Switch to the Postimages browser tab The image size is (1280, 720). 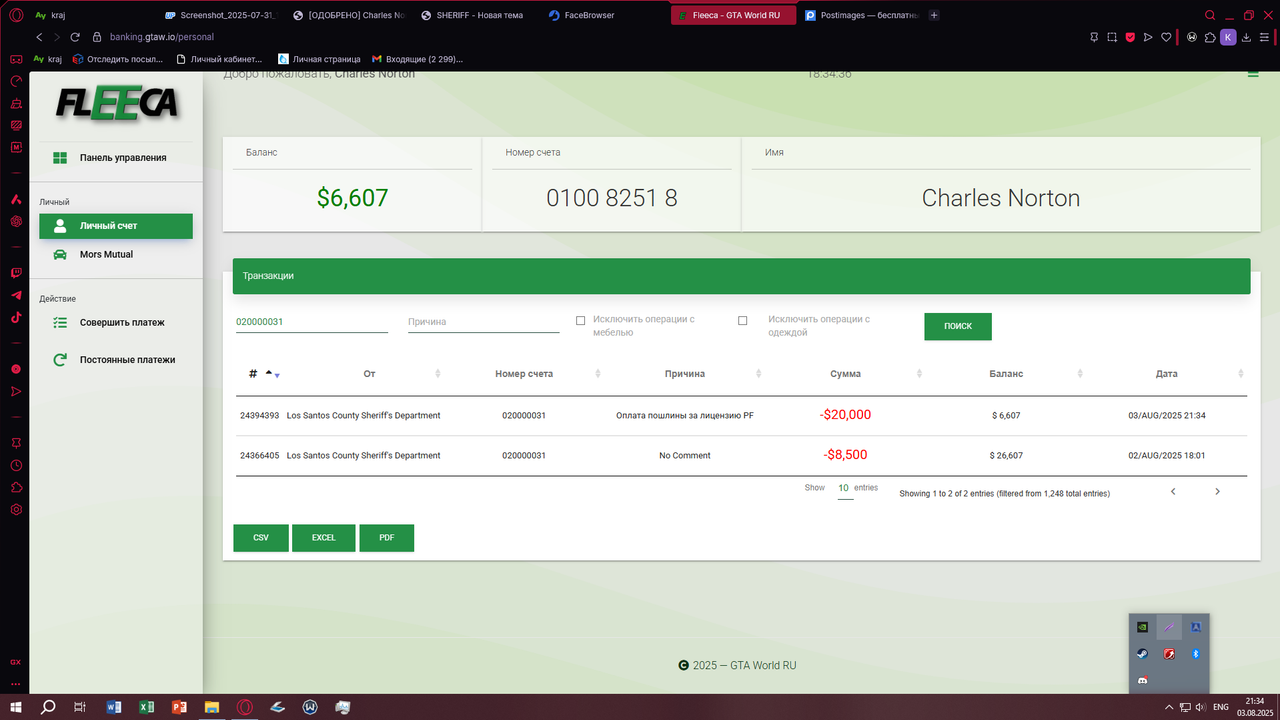(x=860, y=16)
